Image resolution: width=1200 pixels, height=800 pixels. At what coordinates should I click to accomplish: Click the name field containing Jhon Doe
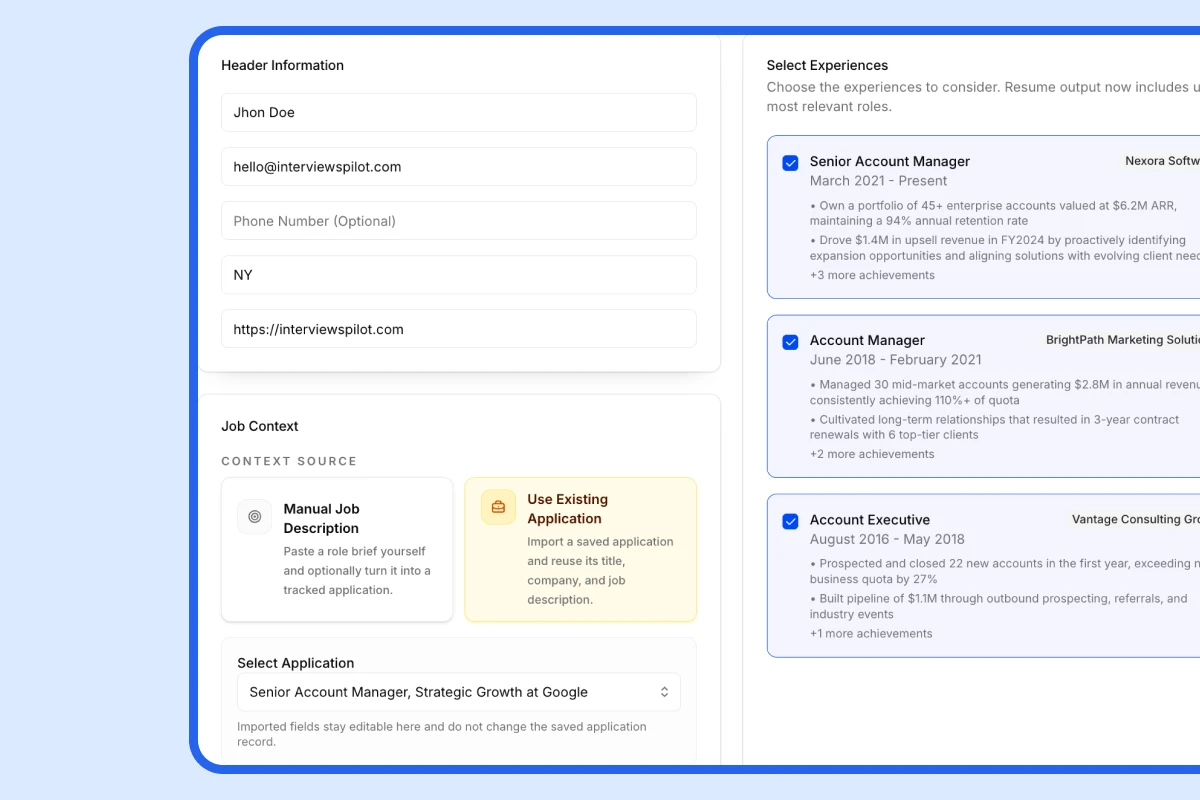pos(458,112)
